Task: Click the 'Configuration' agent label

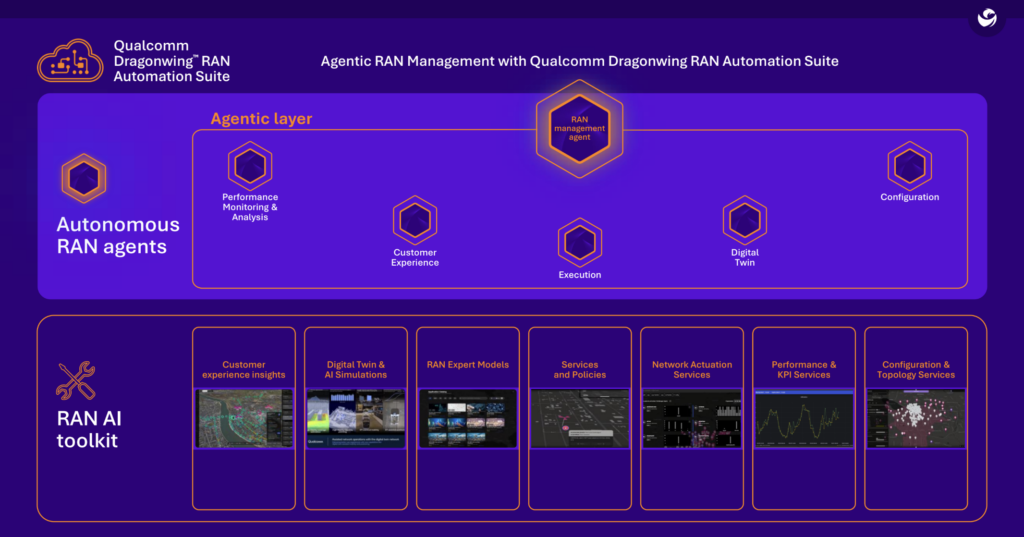Action: (910, 197)
